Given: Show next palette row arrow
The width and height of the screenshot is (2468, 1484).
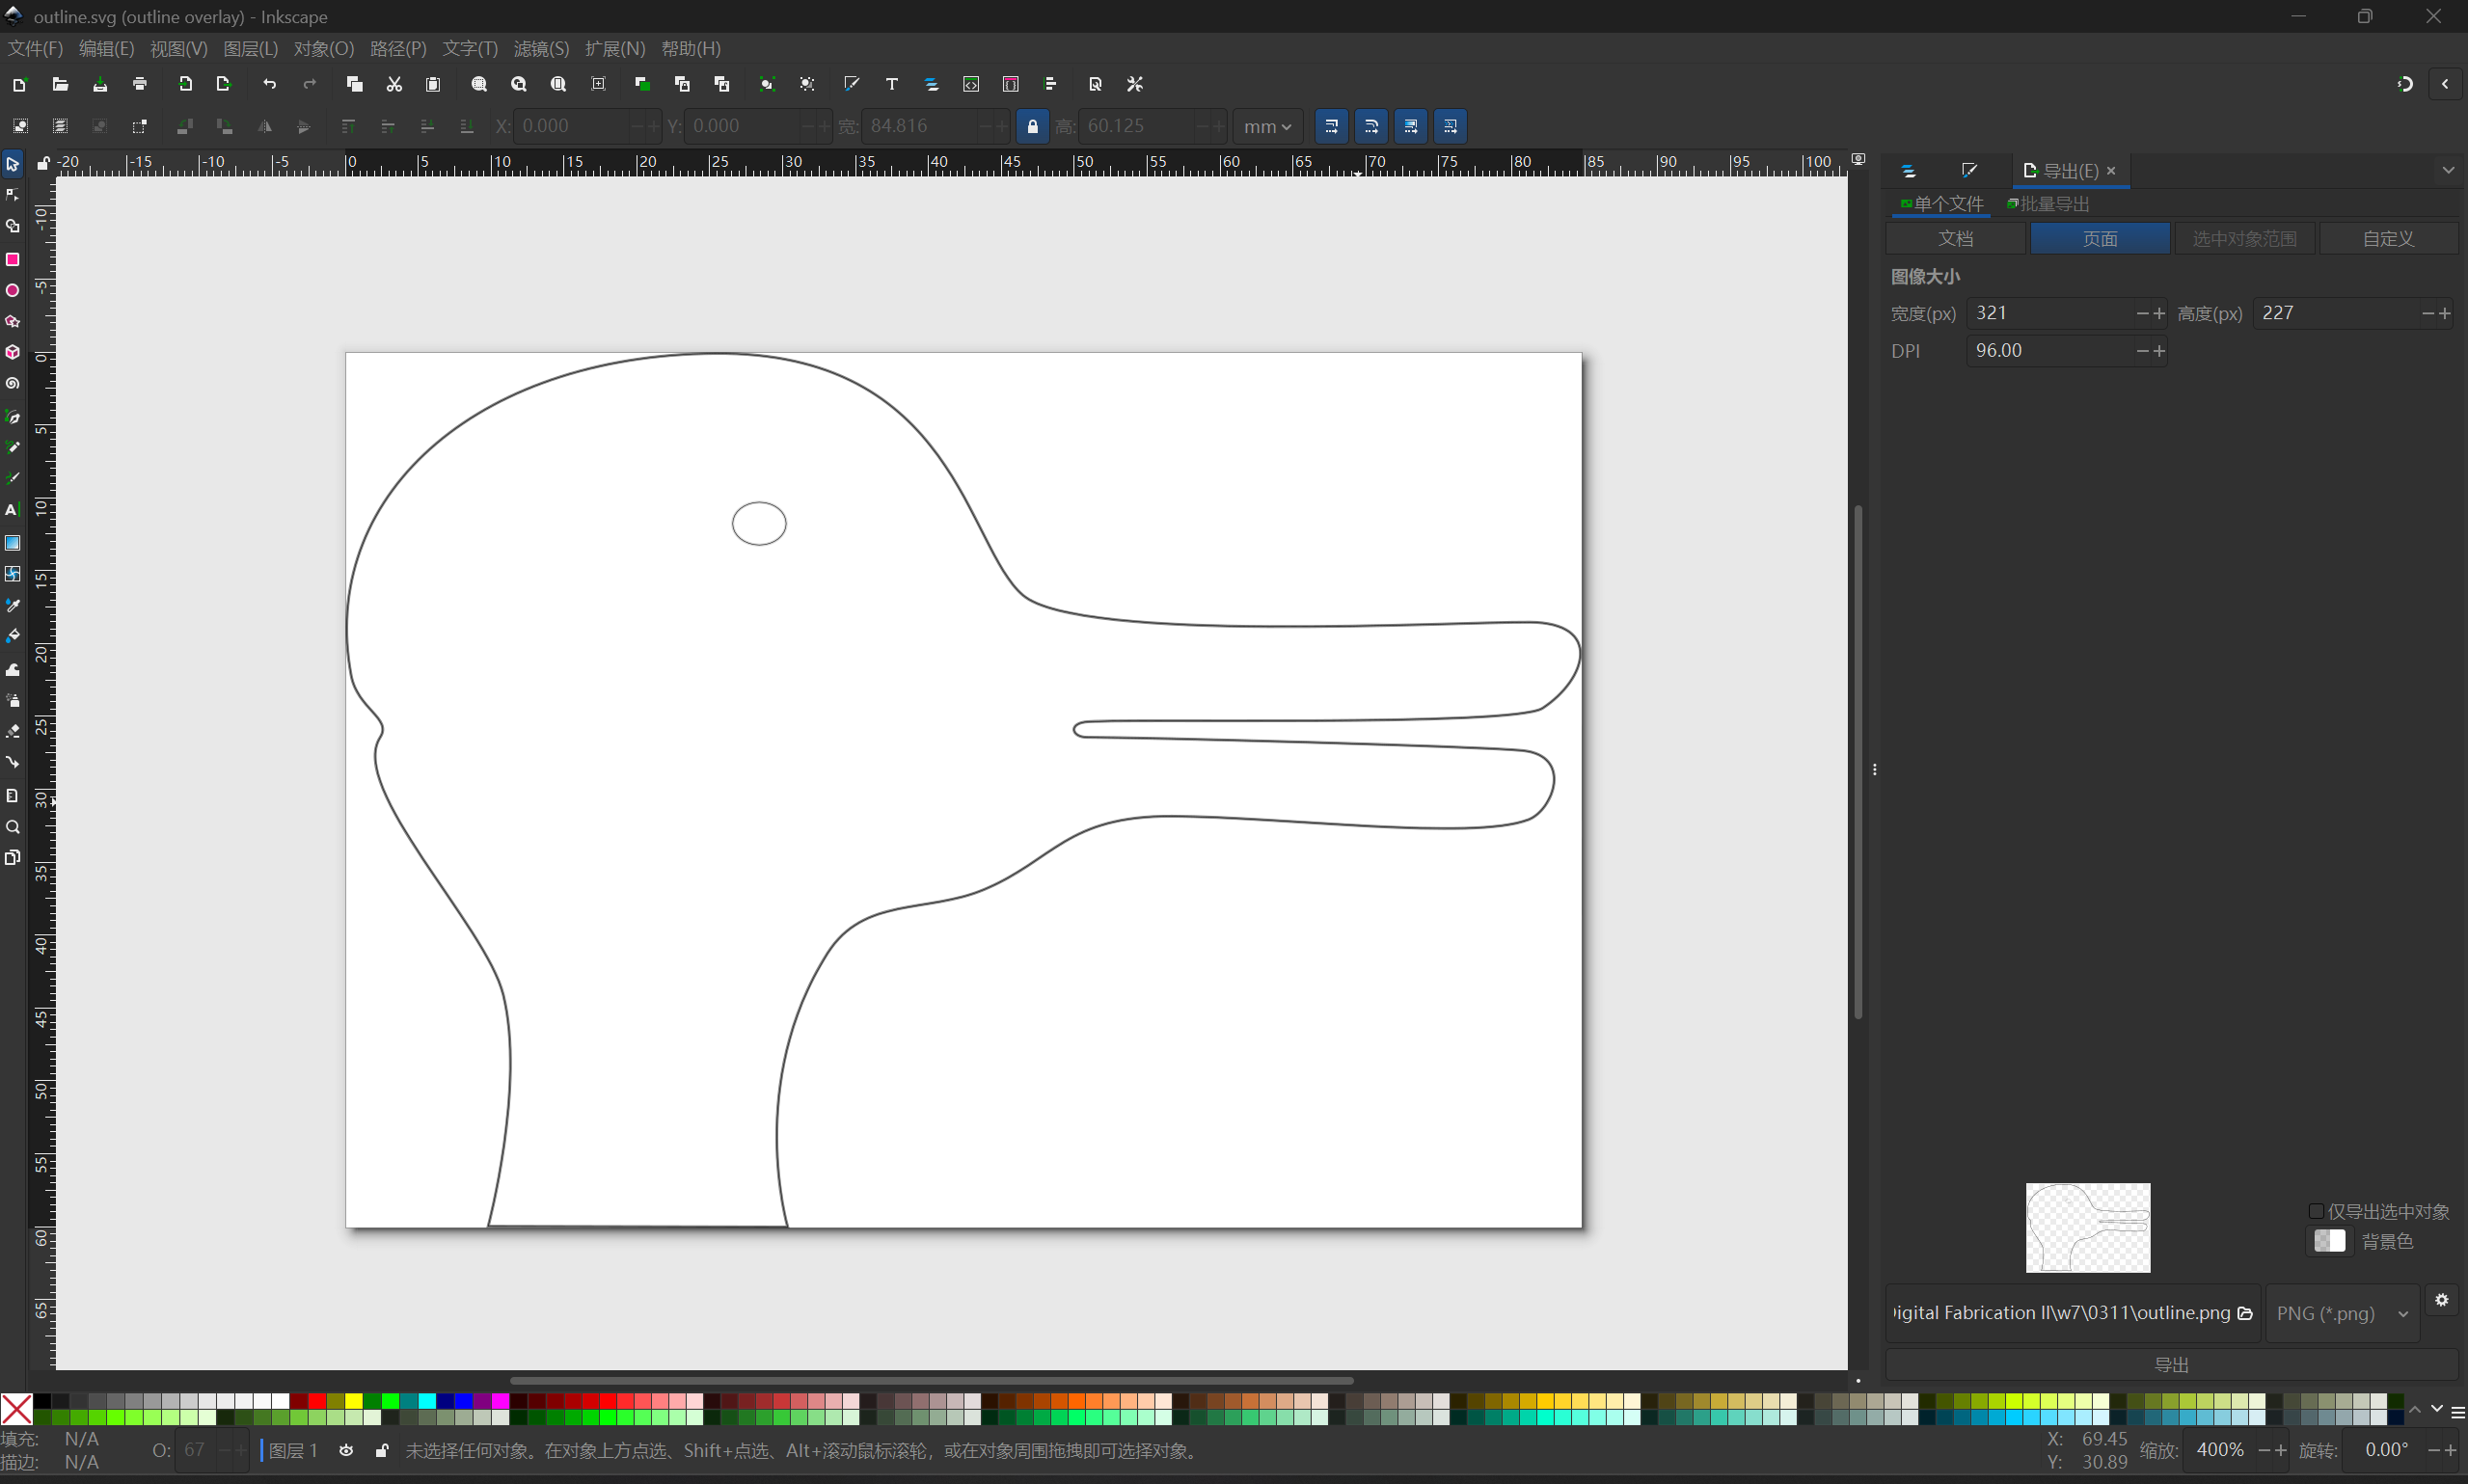Looking at the screenshot, I should click(2437, 1409).
